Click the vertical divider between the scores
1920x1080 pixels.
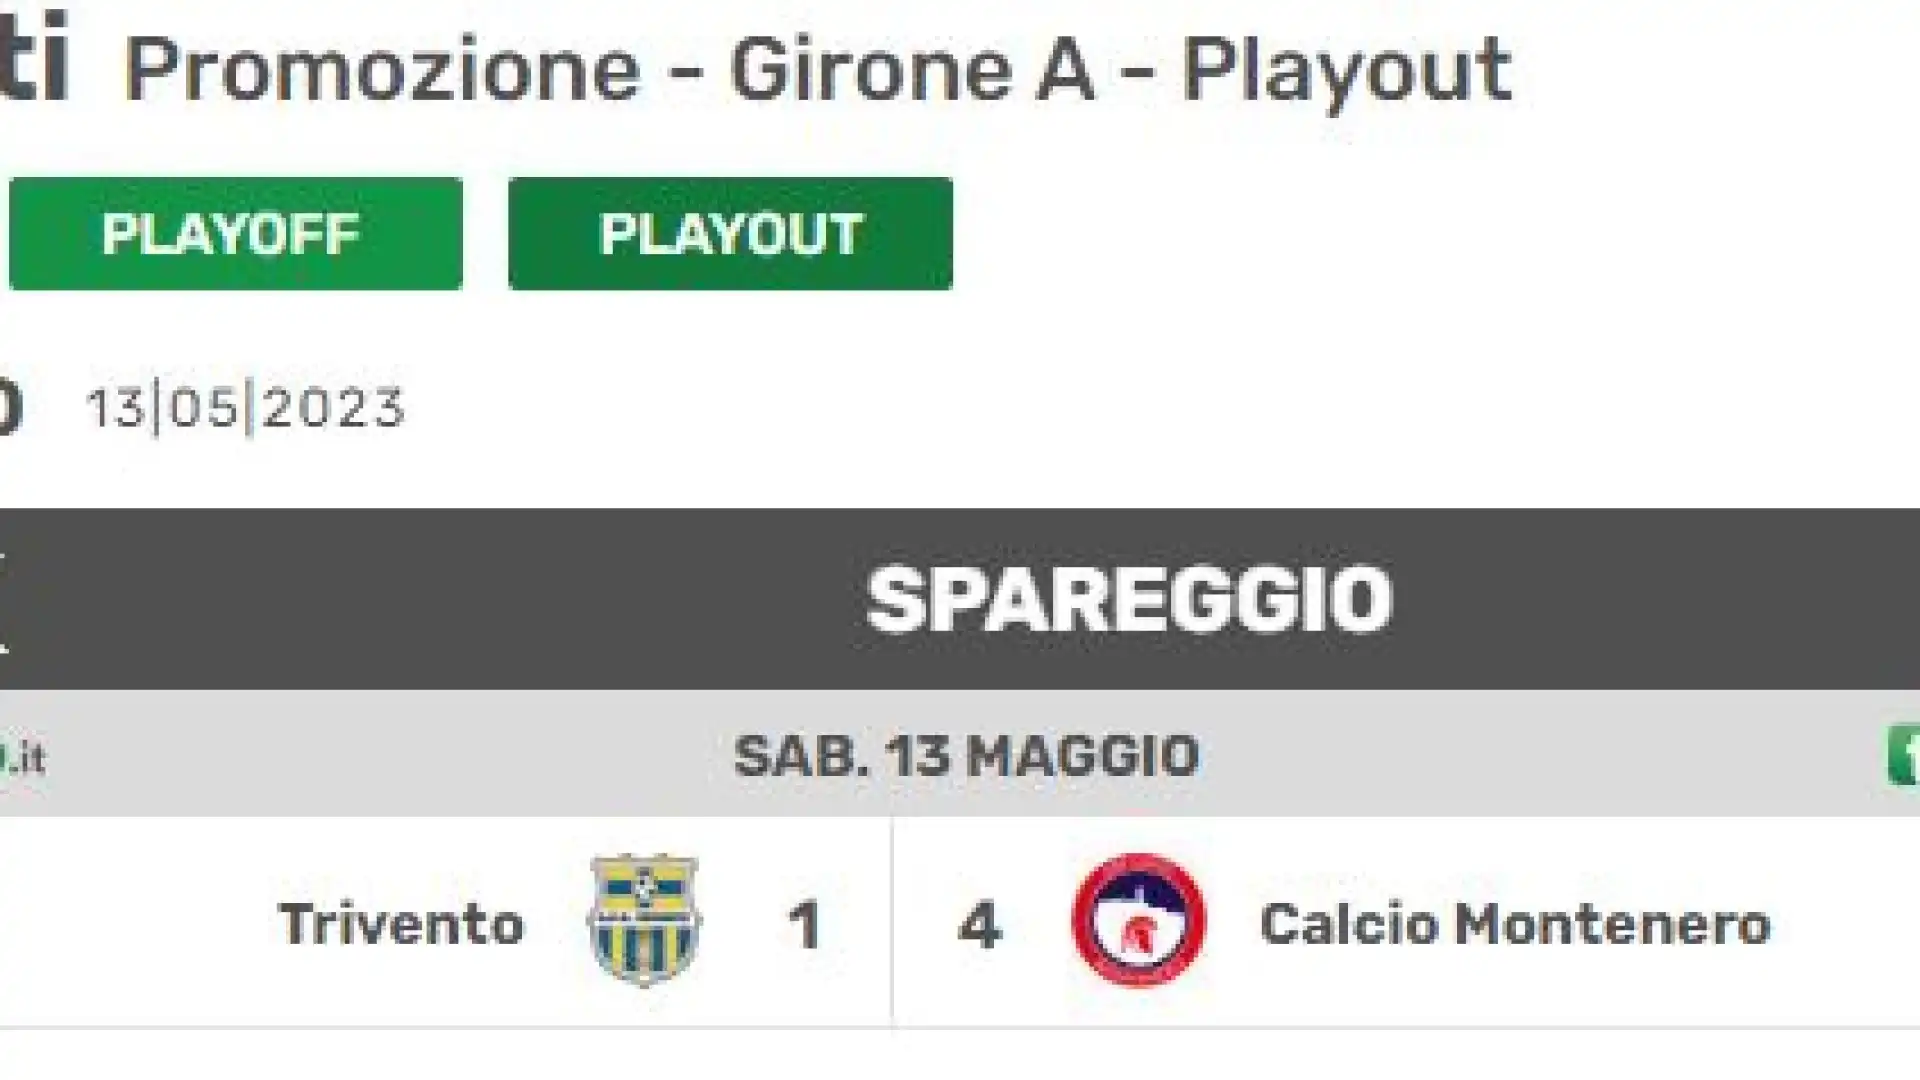point(892,922)
